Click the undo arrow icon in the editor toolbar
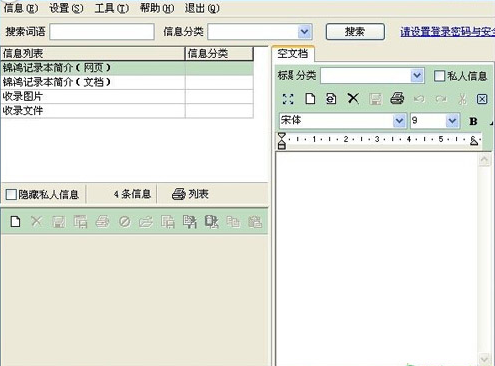This screenshot has width=495, height=366. 419,99
